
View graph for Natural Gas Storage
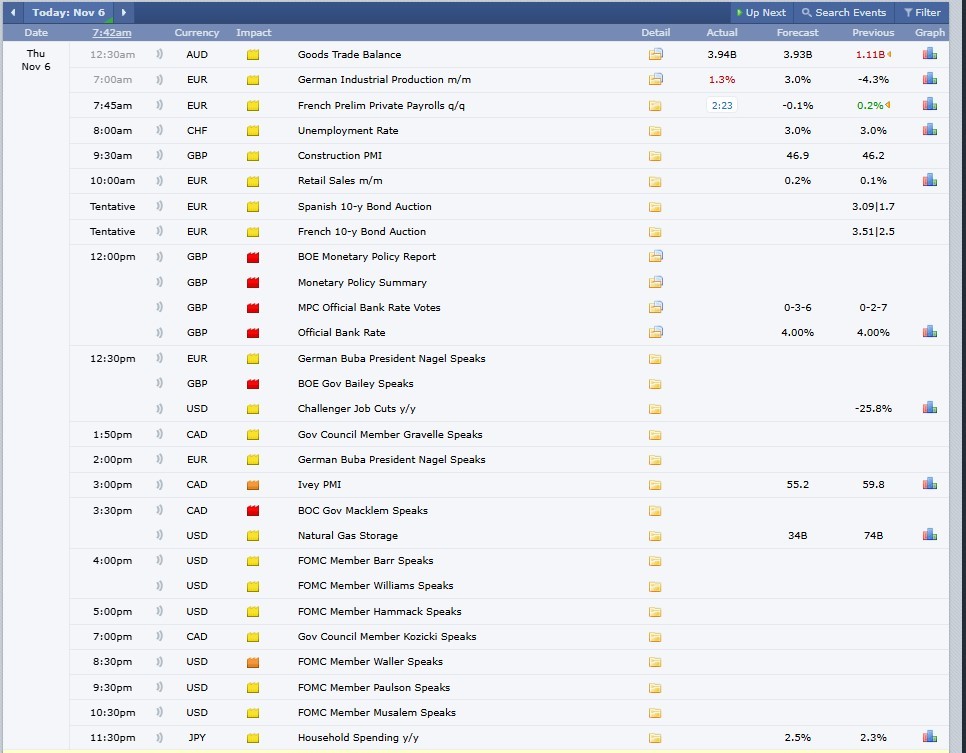tap(929, 535)
